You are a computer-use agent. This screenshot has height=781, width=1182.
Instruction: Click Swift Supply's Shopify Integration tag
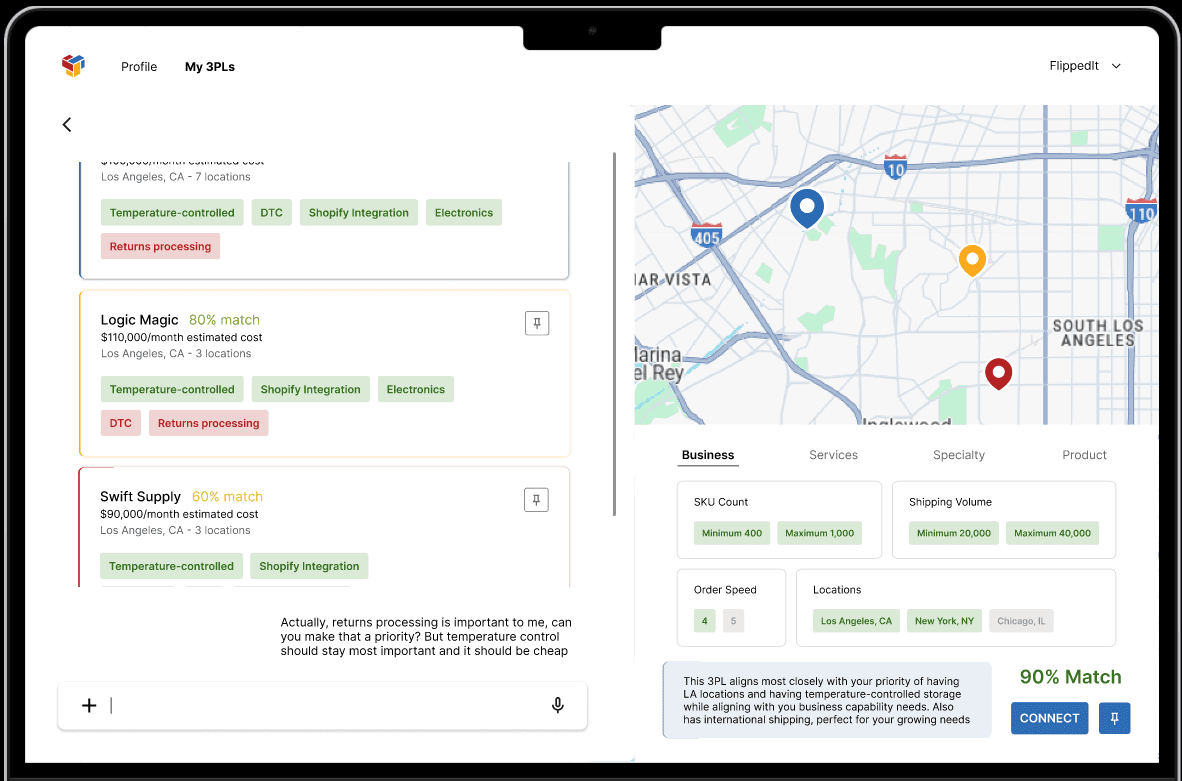tap(309, 566)
